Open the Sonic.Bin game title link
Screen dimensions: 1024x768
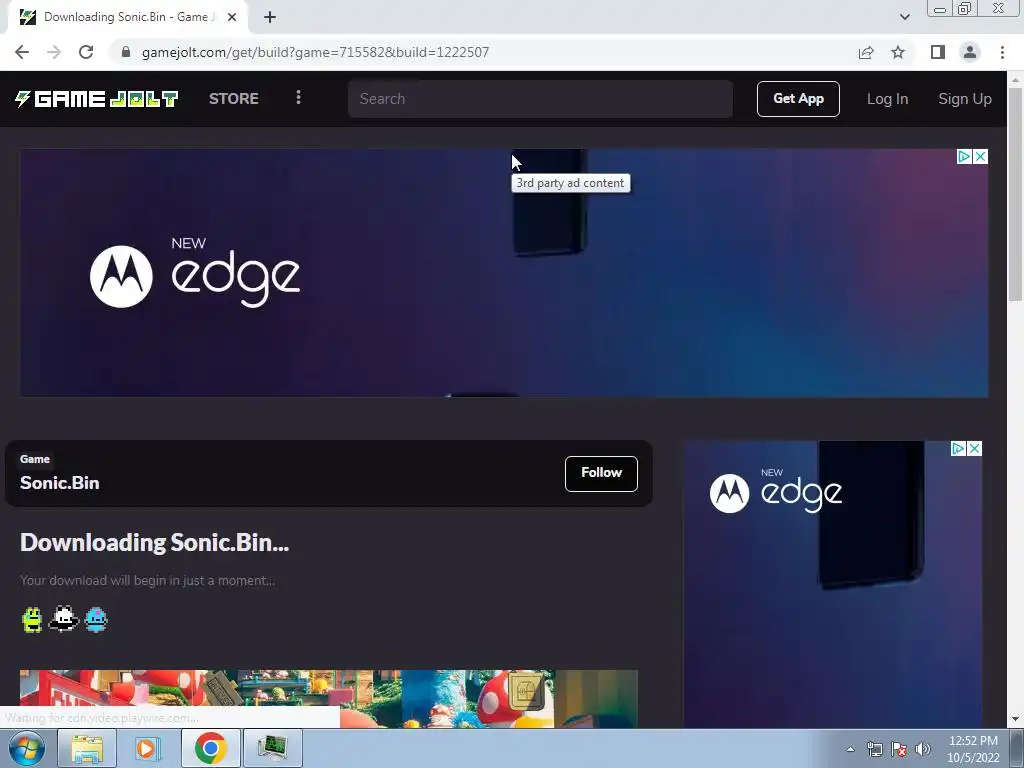tap(59, 483)
